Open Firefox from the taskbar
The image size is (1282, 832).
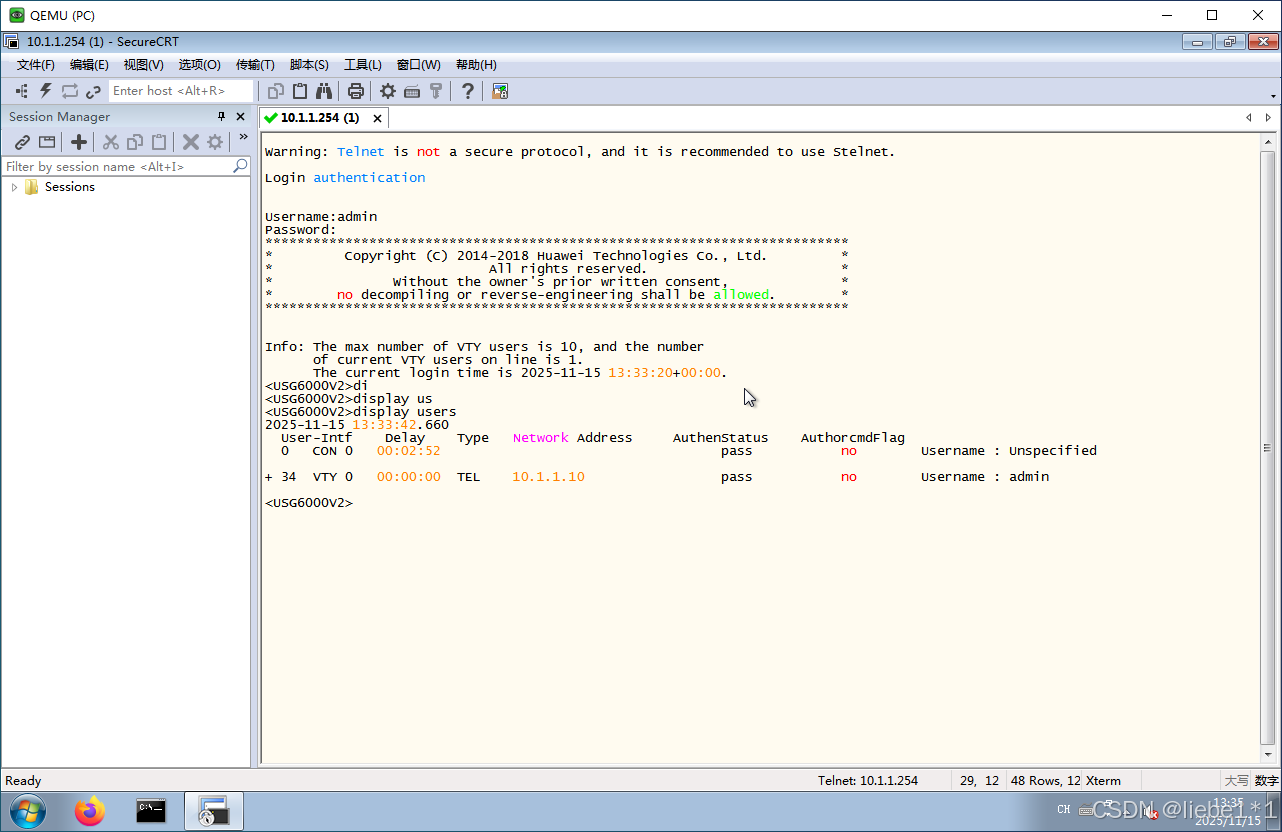(90, 811)
